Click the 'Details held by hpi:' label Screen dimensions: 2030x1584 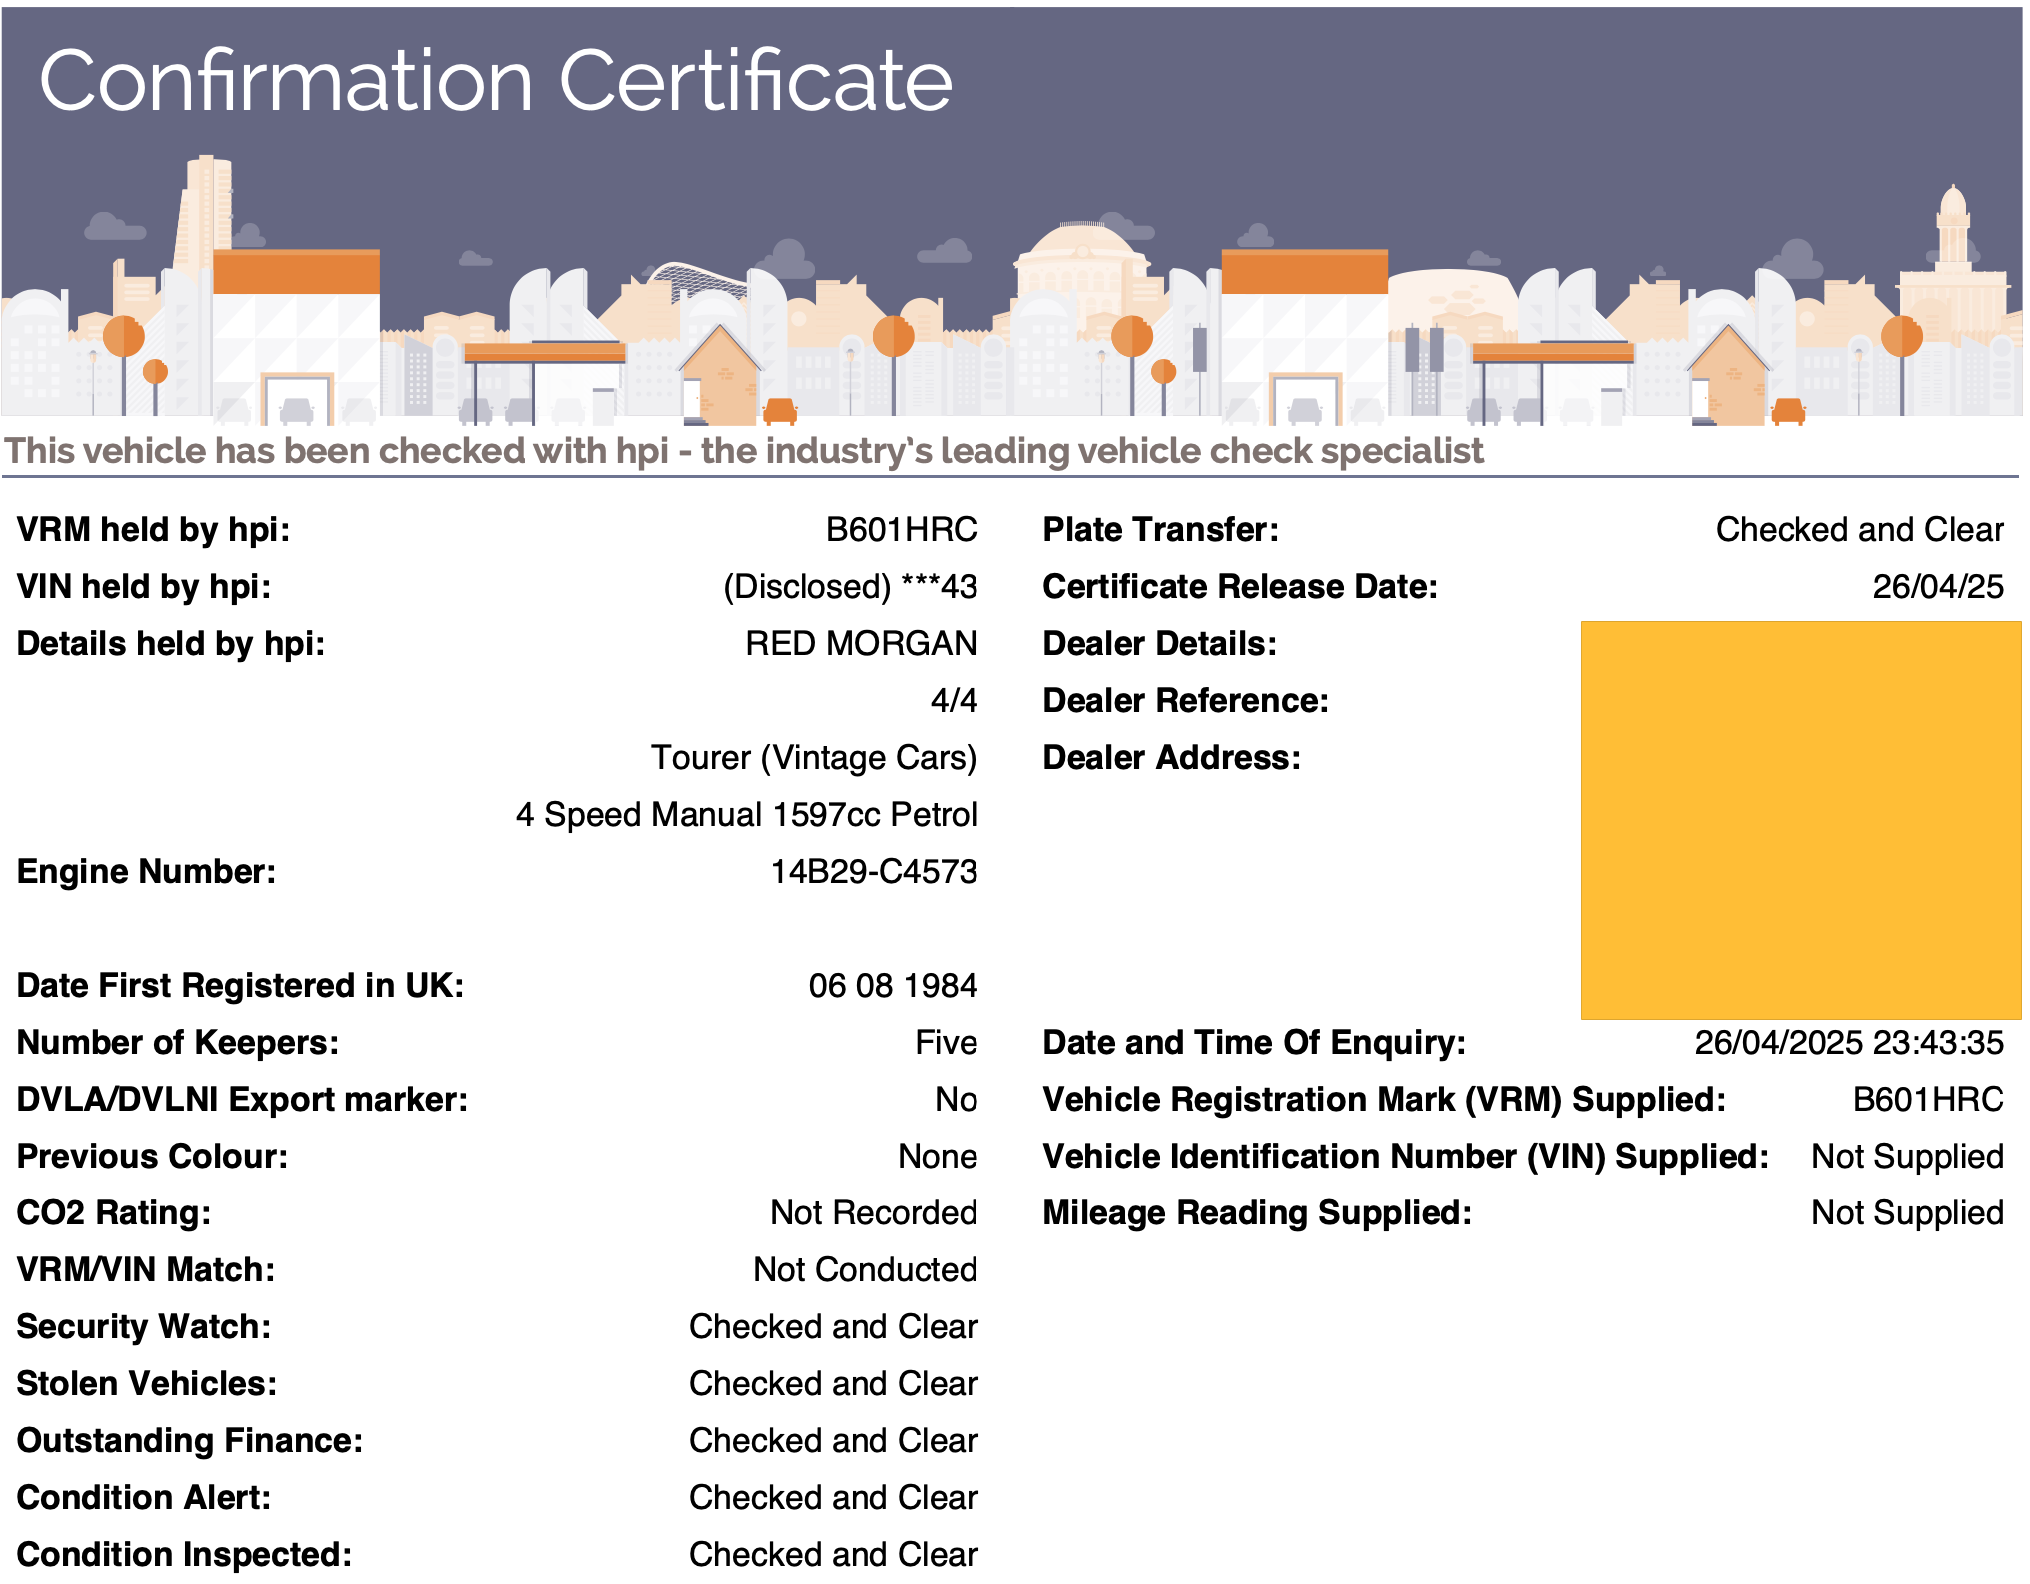tap(171, 643)
